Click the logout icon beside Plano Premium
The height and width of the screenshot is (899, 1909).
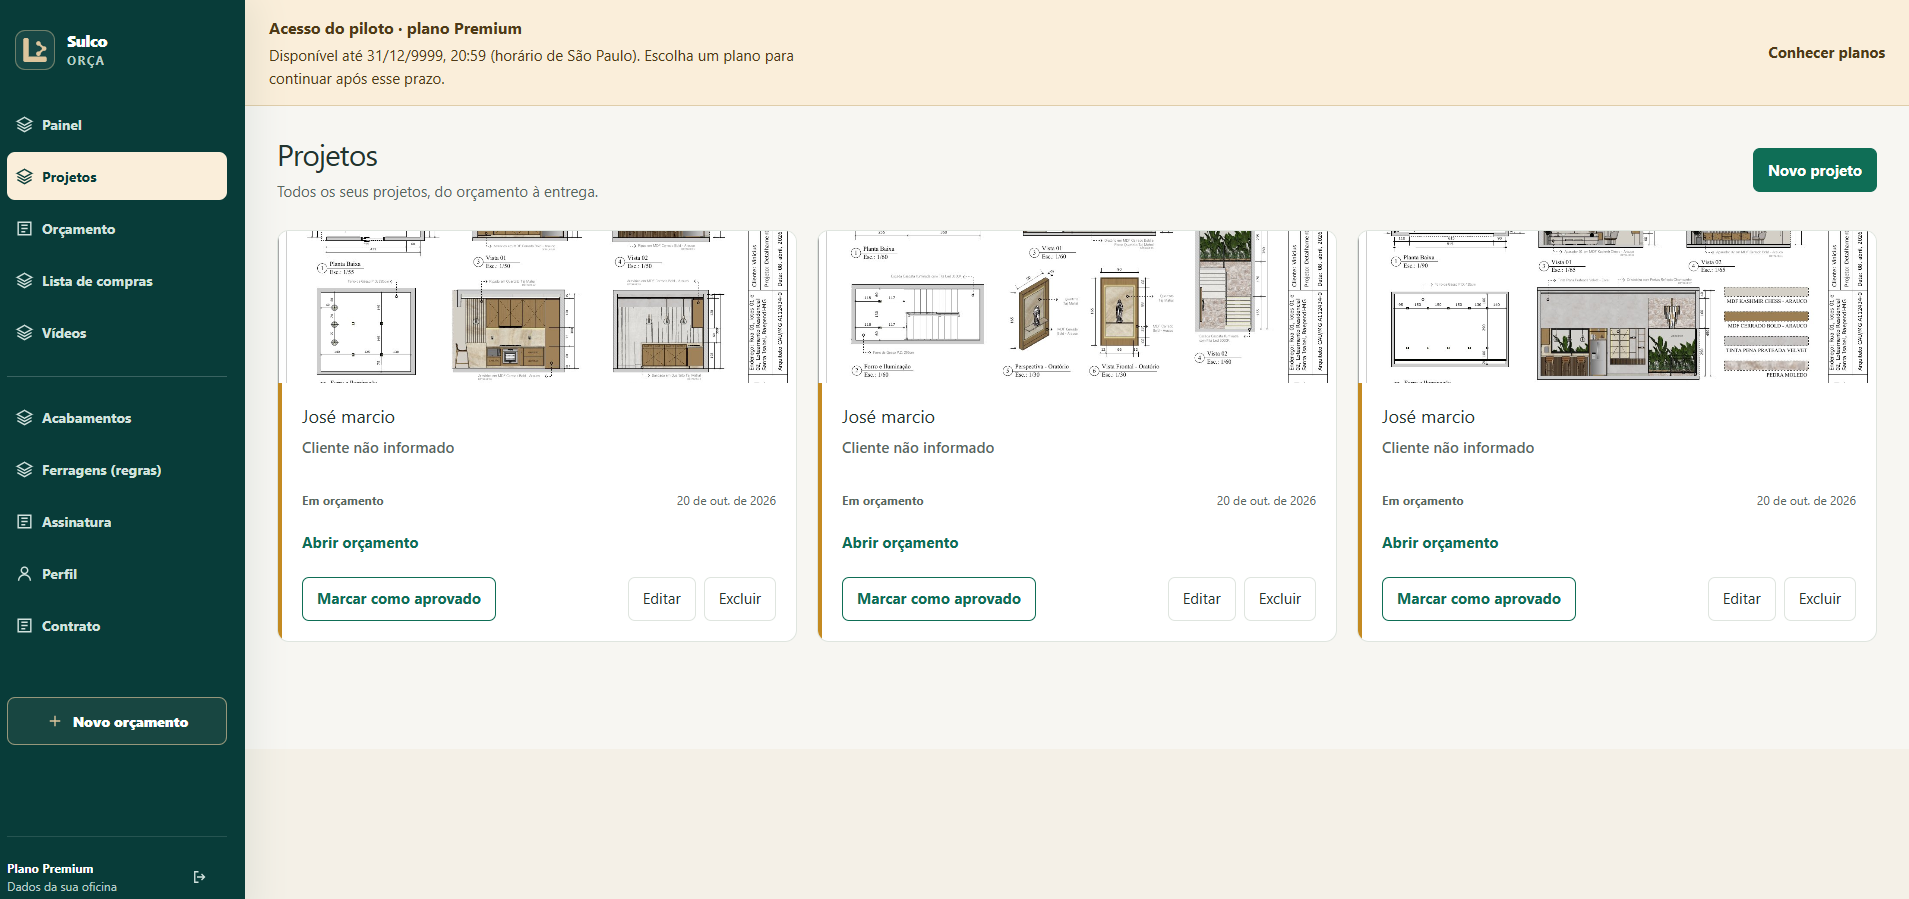(200, 877)
